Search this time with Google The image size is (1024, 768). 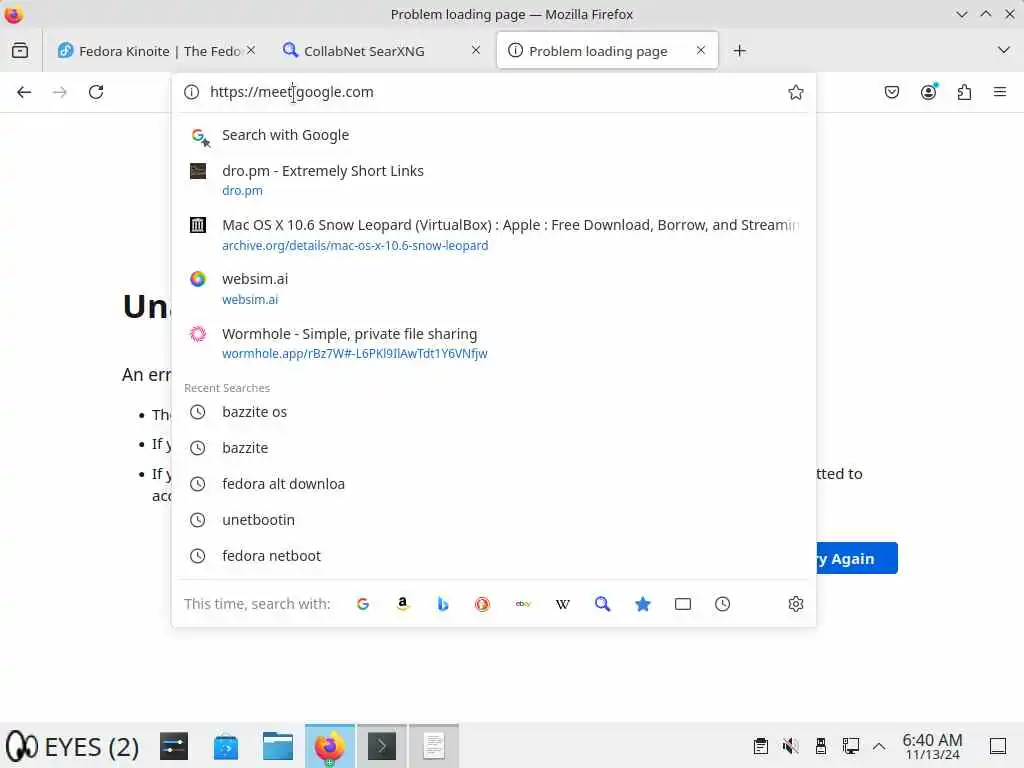click(363, 604)
